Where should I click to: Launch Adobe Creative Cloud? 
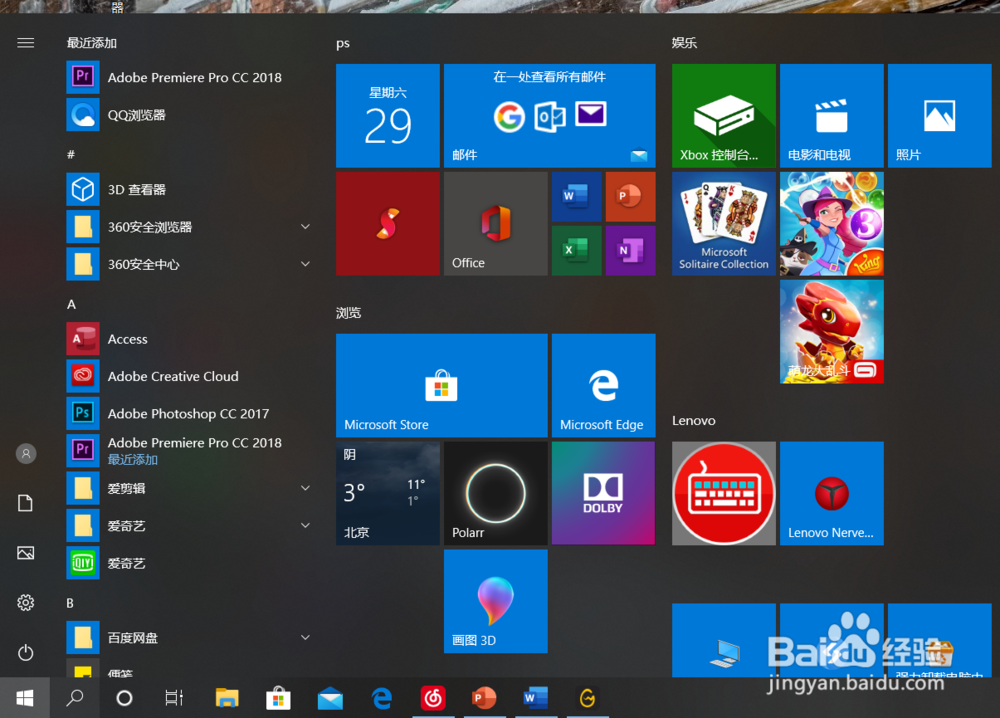coord(189,376)
